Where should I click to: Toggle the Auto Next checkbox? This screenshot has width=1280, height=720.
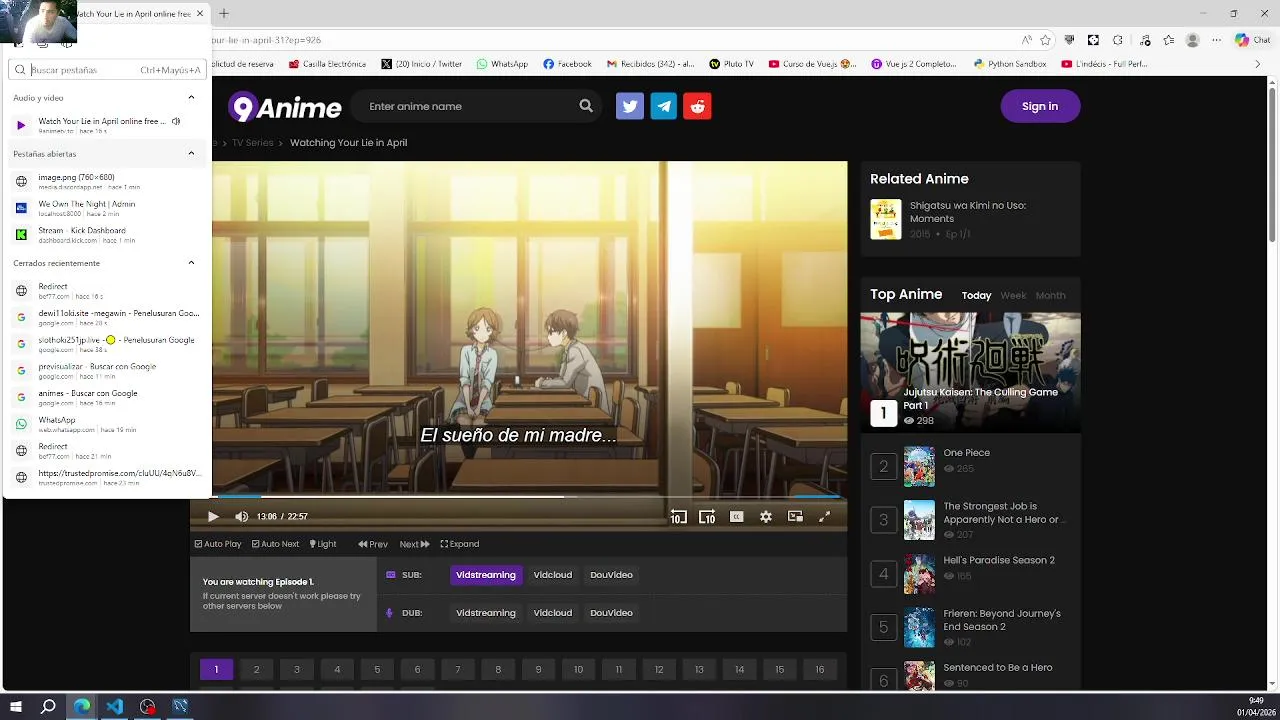pyautogui.click(x=275, y=544)
